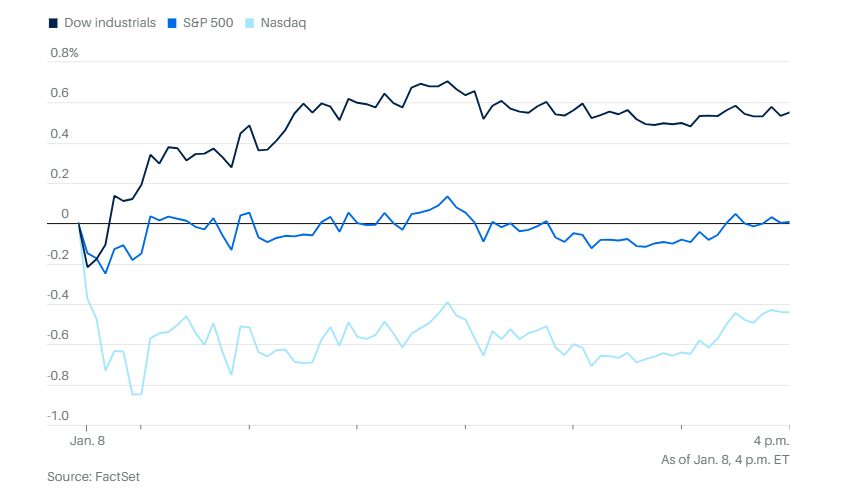
Task: Click the -0.8 y-axis label
Action: 57,376
